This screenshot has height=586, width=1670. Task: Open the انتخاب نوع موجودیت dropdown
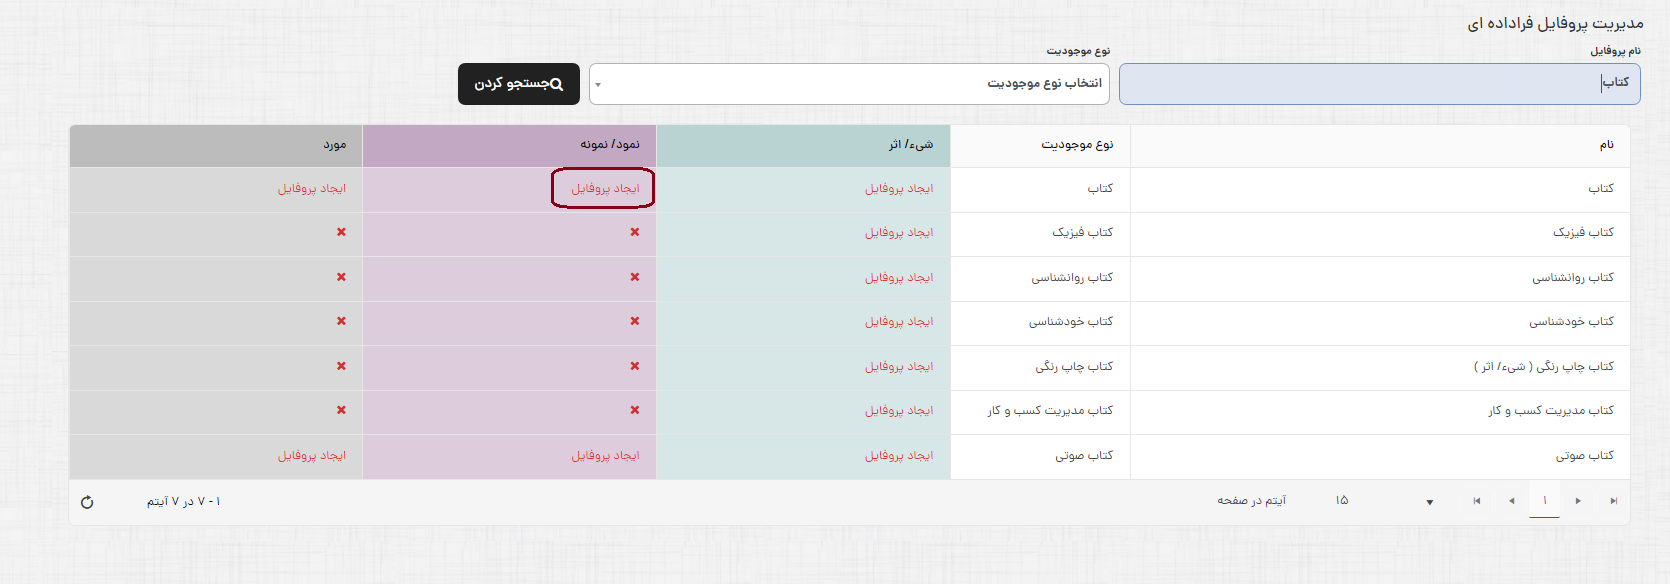point(849,84)
